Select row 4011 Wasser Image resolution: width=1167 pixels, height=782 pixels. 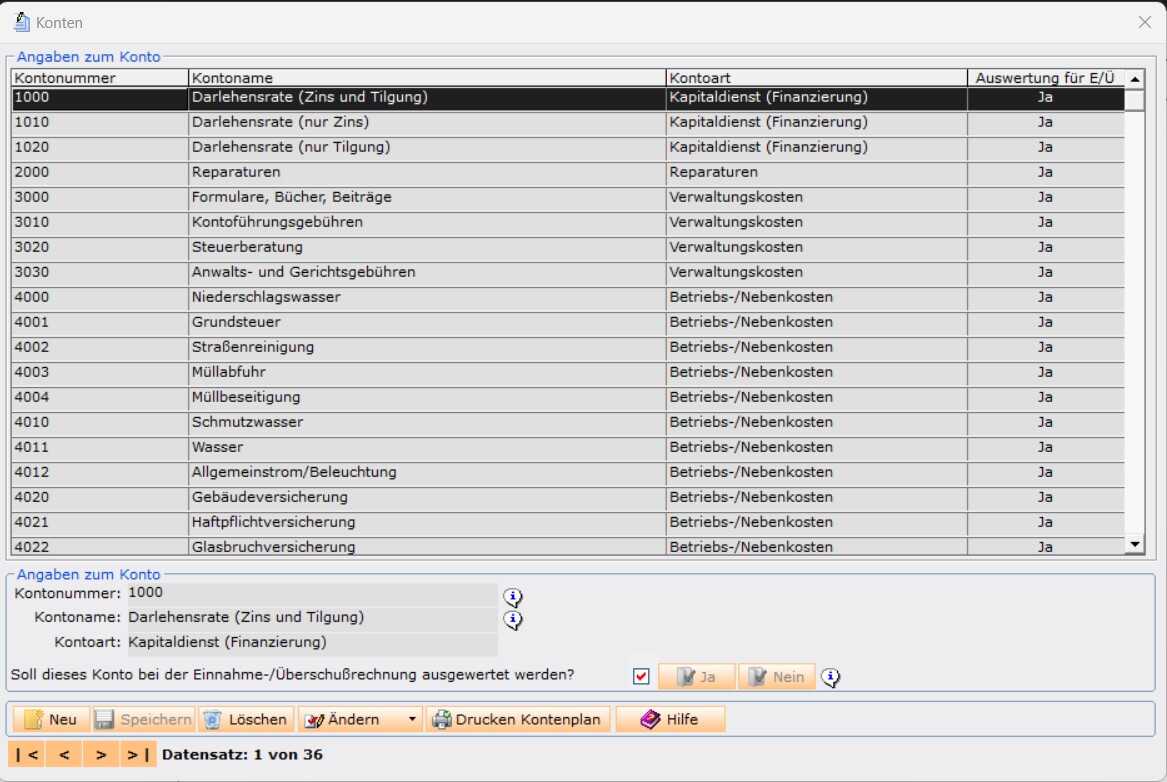(x=568, y=448)
